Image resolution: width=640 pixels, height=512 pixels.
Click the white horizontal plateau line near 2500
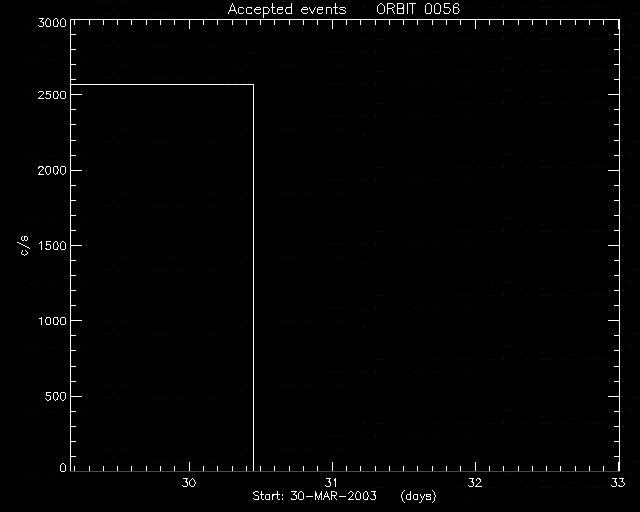click(162, 85)
